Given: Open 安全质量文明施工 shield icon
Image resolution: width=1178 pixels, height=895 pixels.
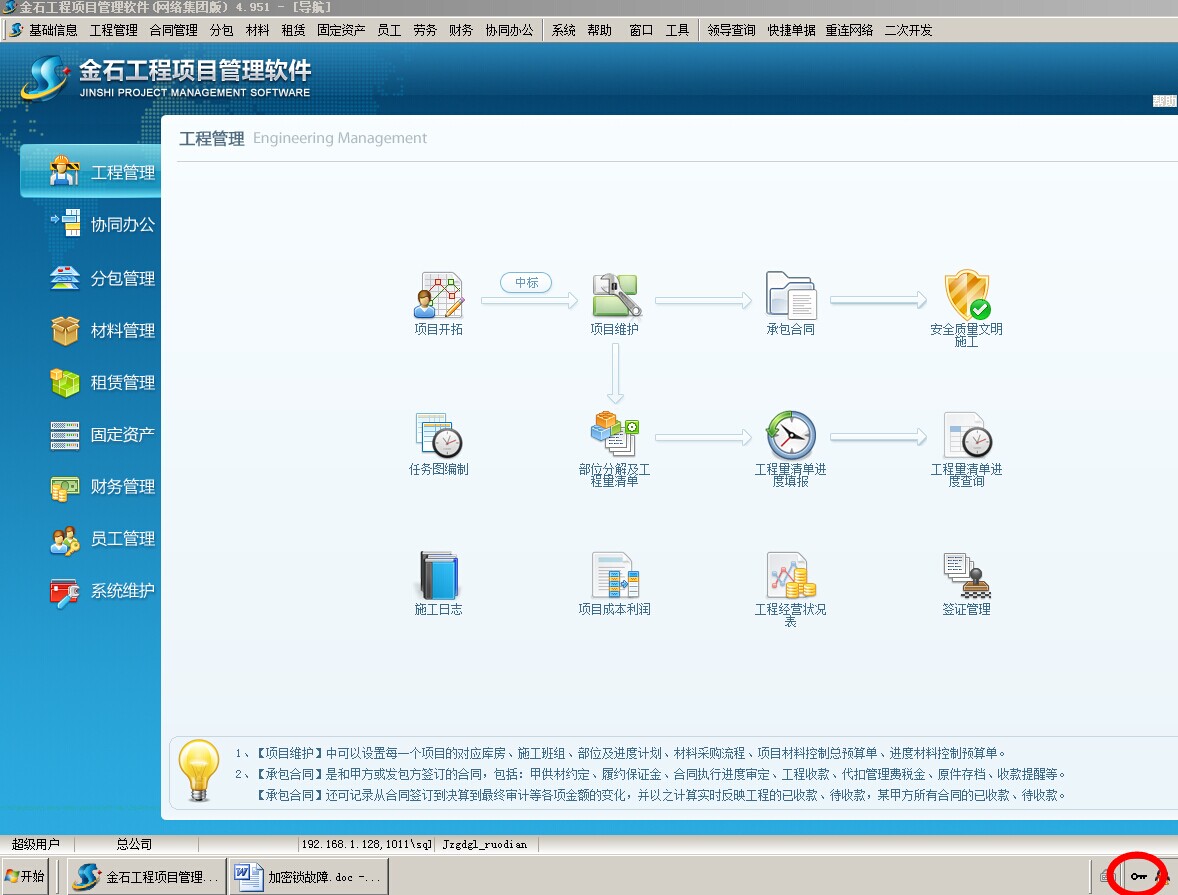Looking at the screenshot, I should [966, 296].
